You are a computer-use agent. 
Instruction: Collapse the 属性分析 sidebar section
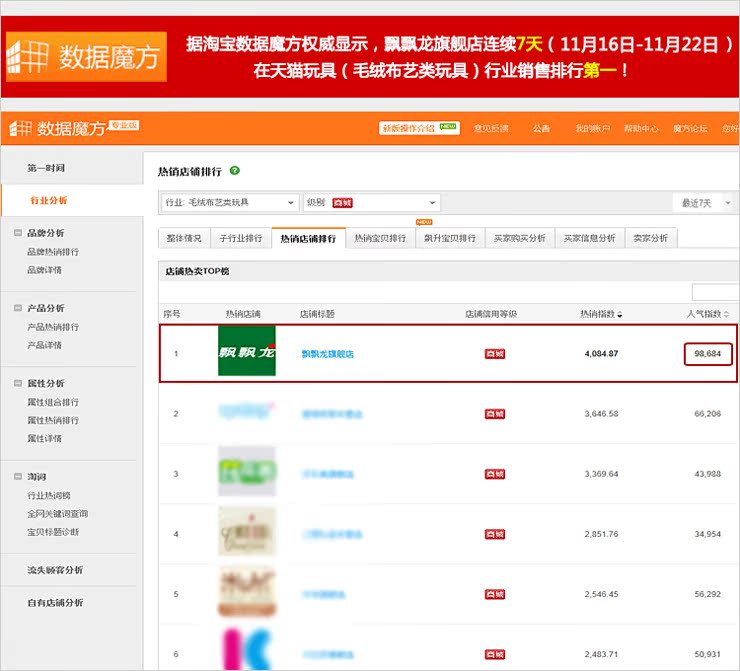[x=18, y=383]
